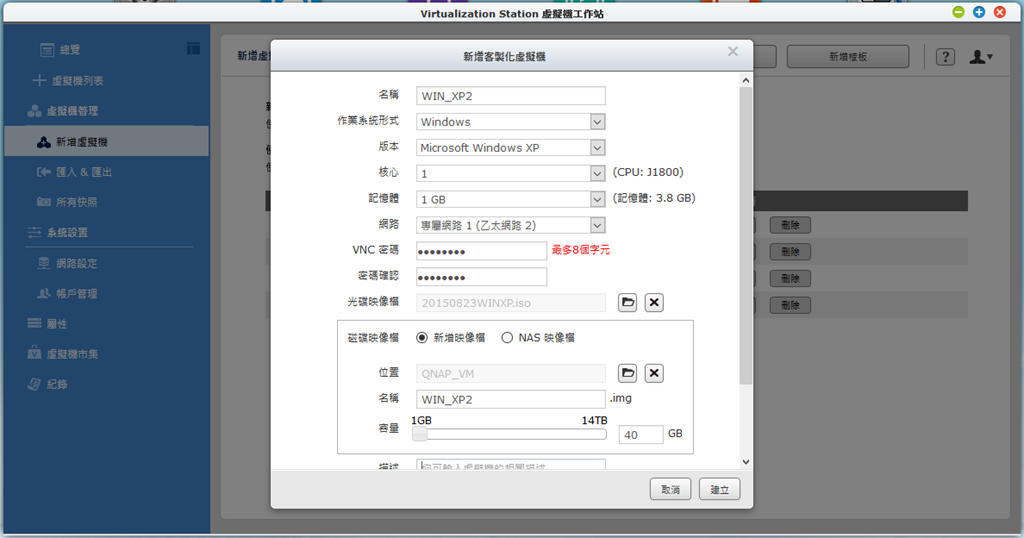Edit the VM 名稱 field WIN_XP2
This screenshot has width=1024, height=538.
point(511,96)
